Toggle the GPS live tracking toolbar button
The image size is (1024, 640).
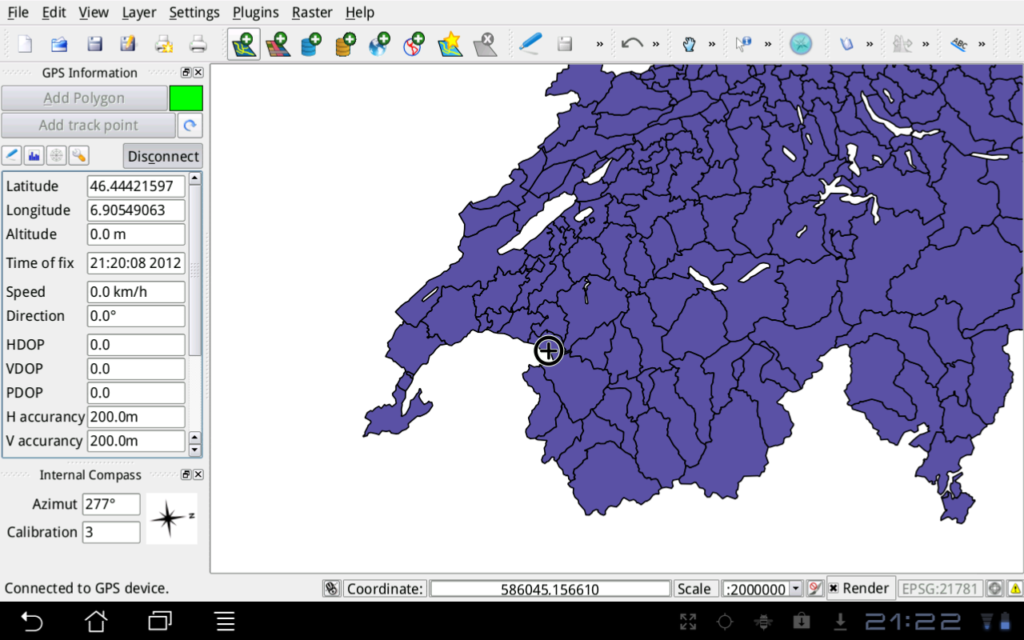point(801,44)
